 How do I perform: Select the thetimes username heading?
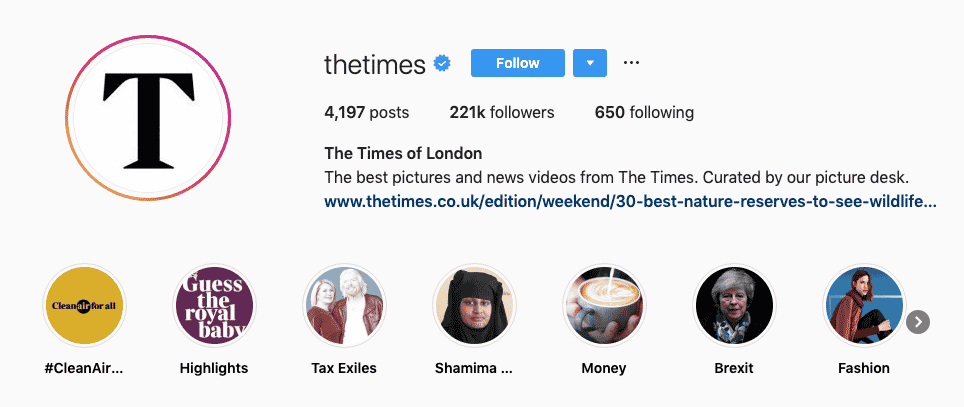coord(375,64)
